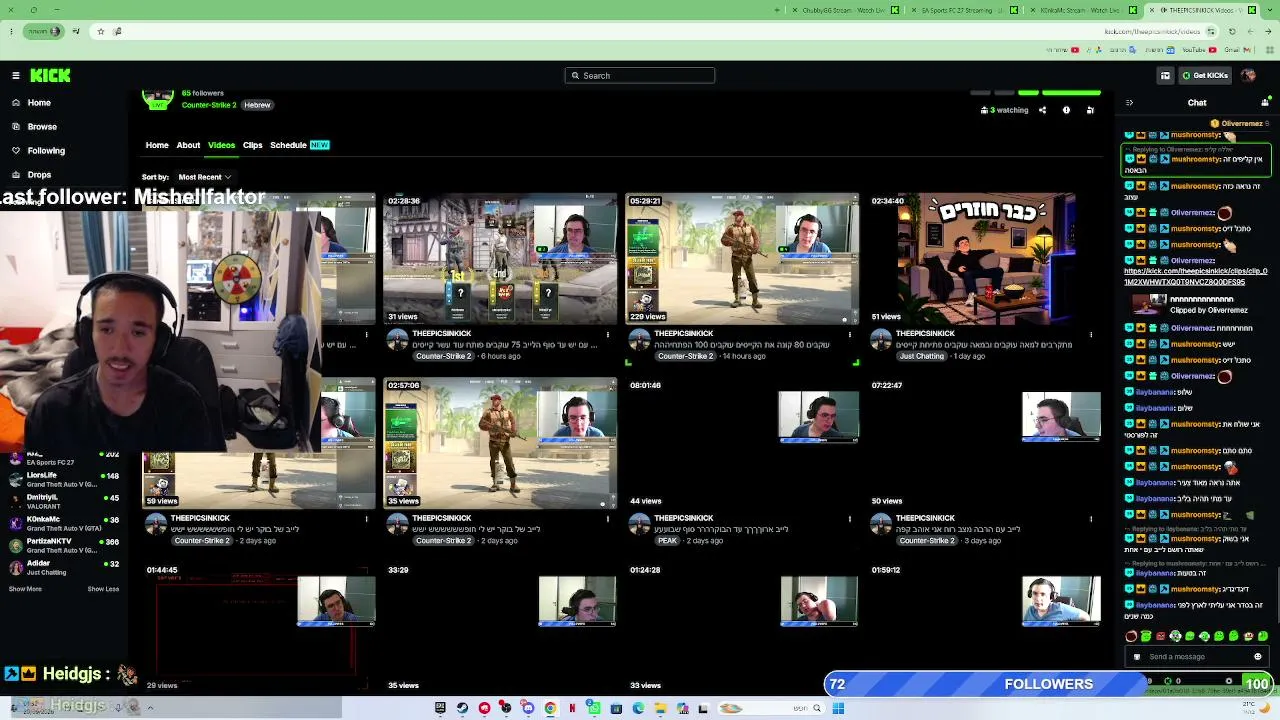The image size is (1280, 720).
Task: Click the drops store icon near Get KICKs
Action: pyautogui.click(x=1165, y=75)
